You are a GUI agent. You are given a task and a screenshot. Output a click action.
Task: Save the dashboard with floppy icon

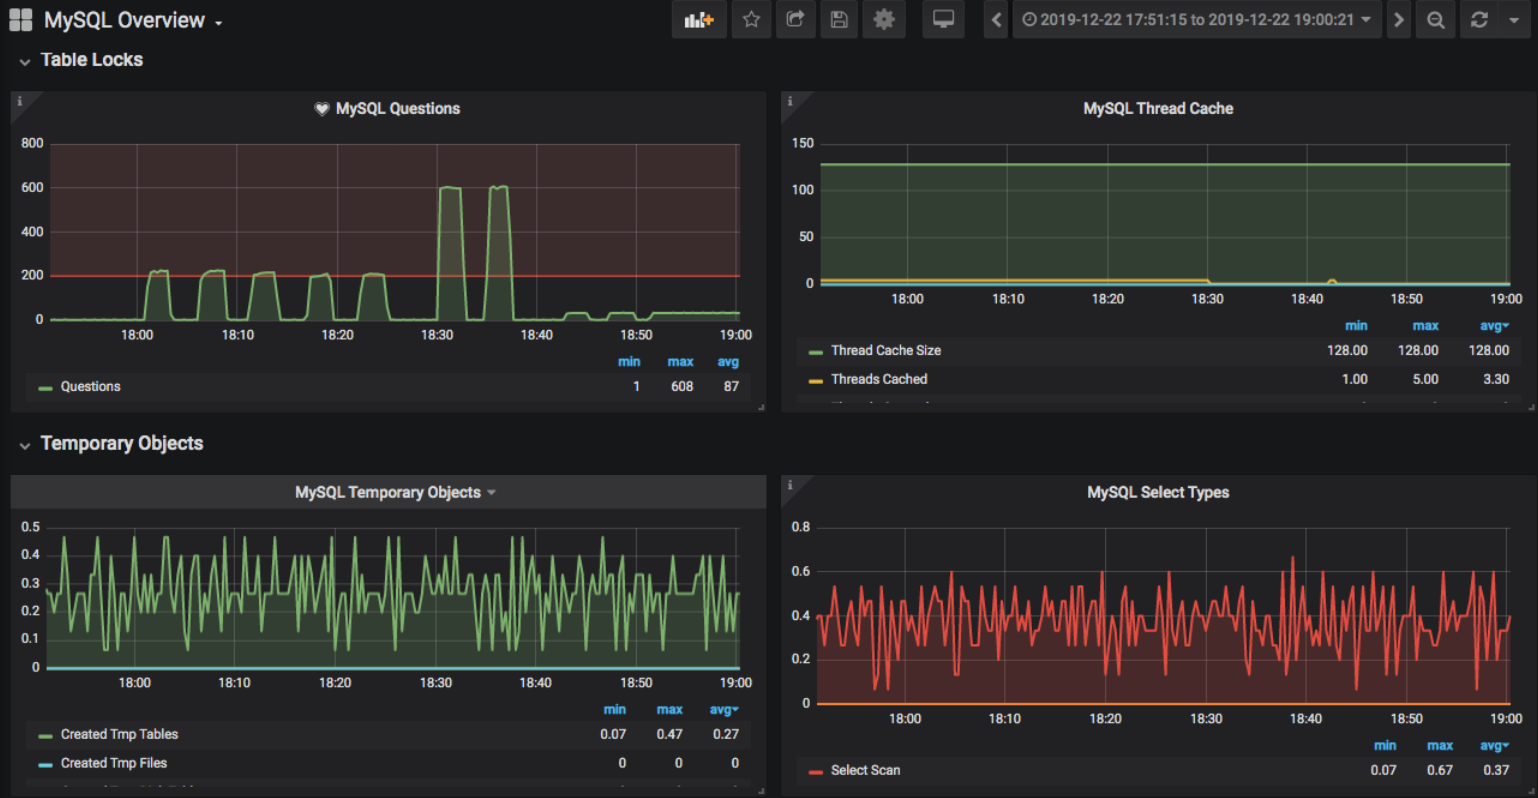(839, 20)
